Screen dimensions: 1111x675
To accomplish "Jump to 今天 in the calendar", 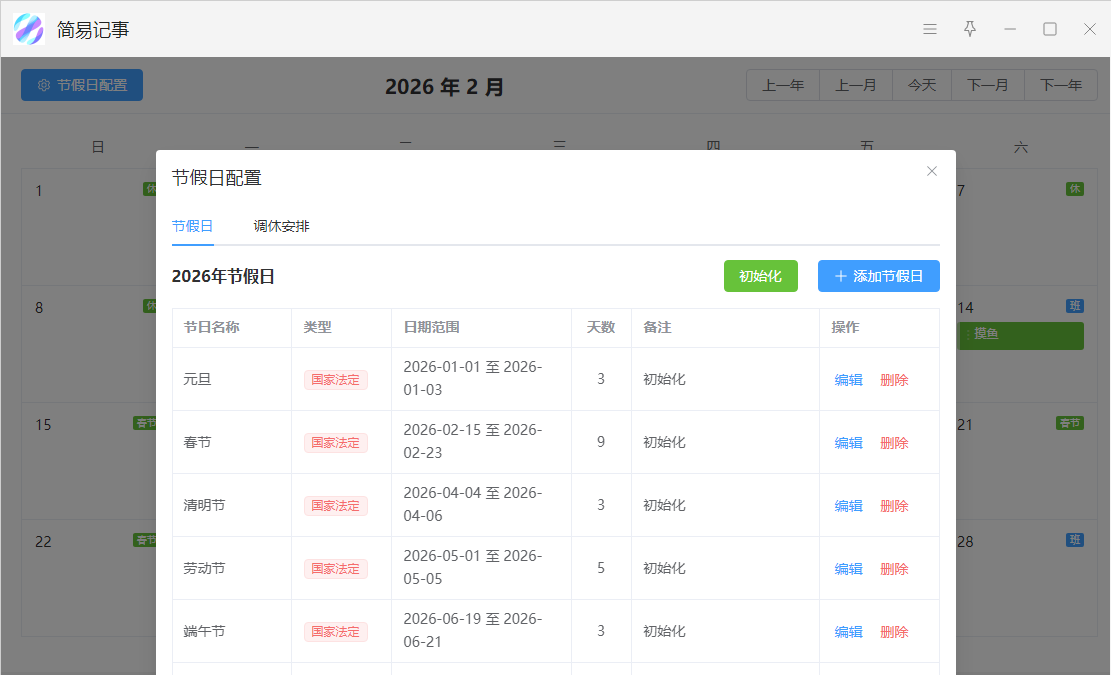I will point(921,86).
